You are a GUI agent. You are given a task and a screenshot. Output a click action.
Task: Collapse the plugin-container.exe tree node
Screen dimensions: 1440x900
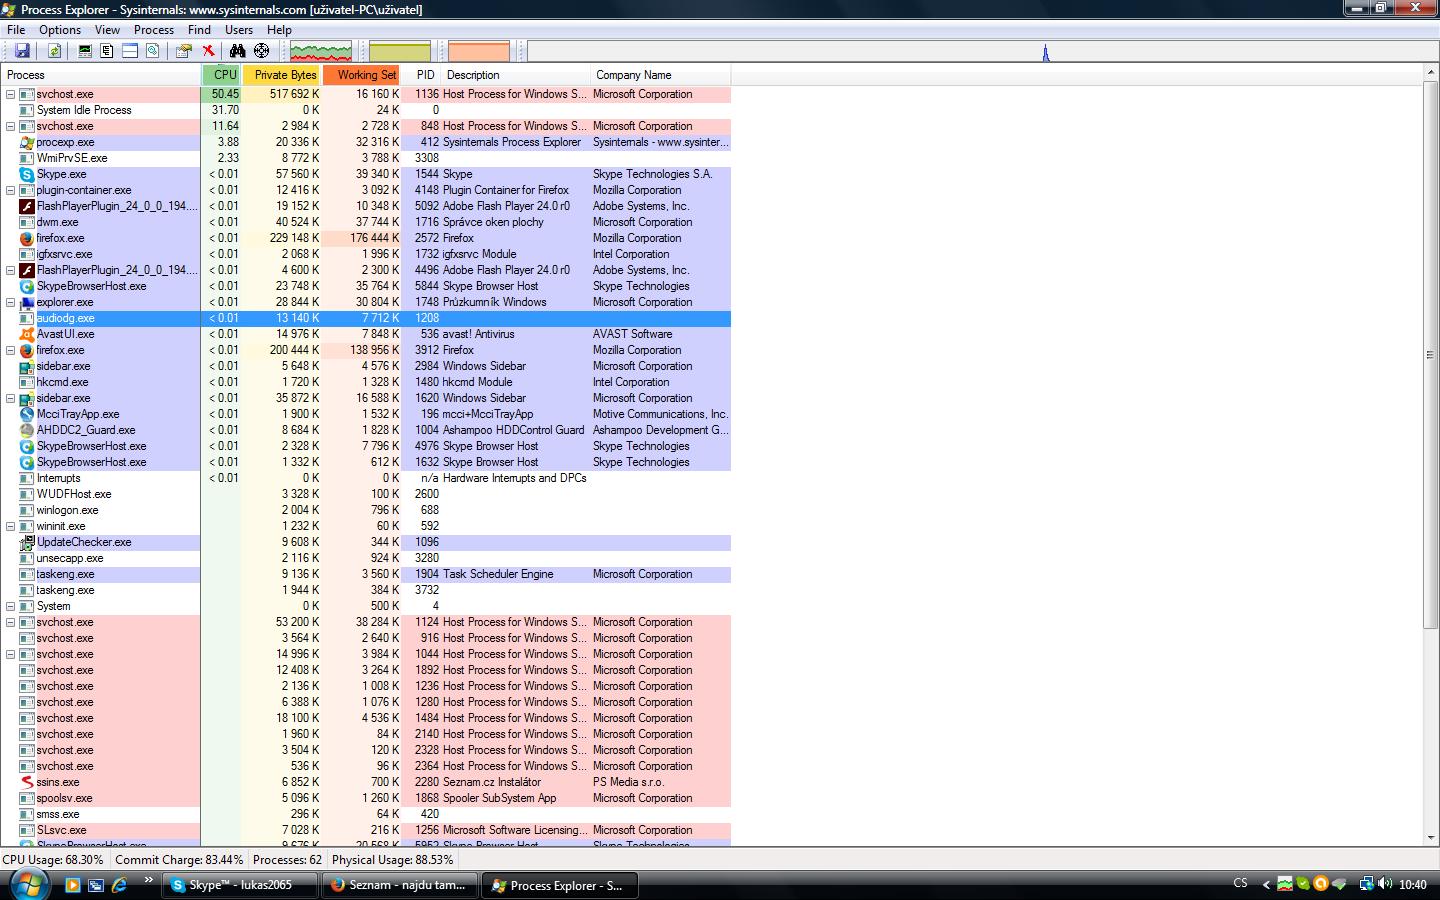tap(11, 190)
